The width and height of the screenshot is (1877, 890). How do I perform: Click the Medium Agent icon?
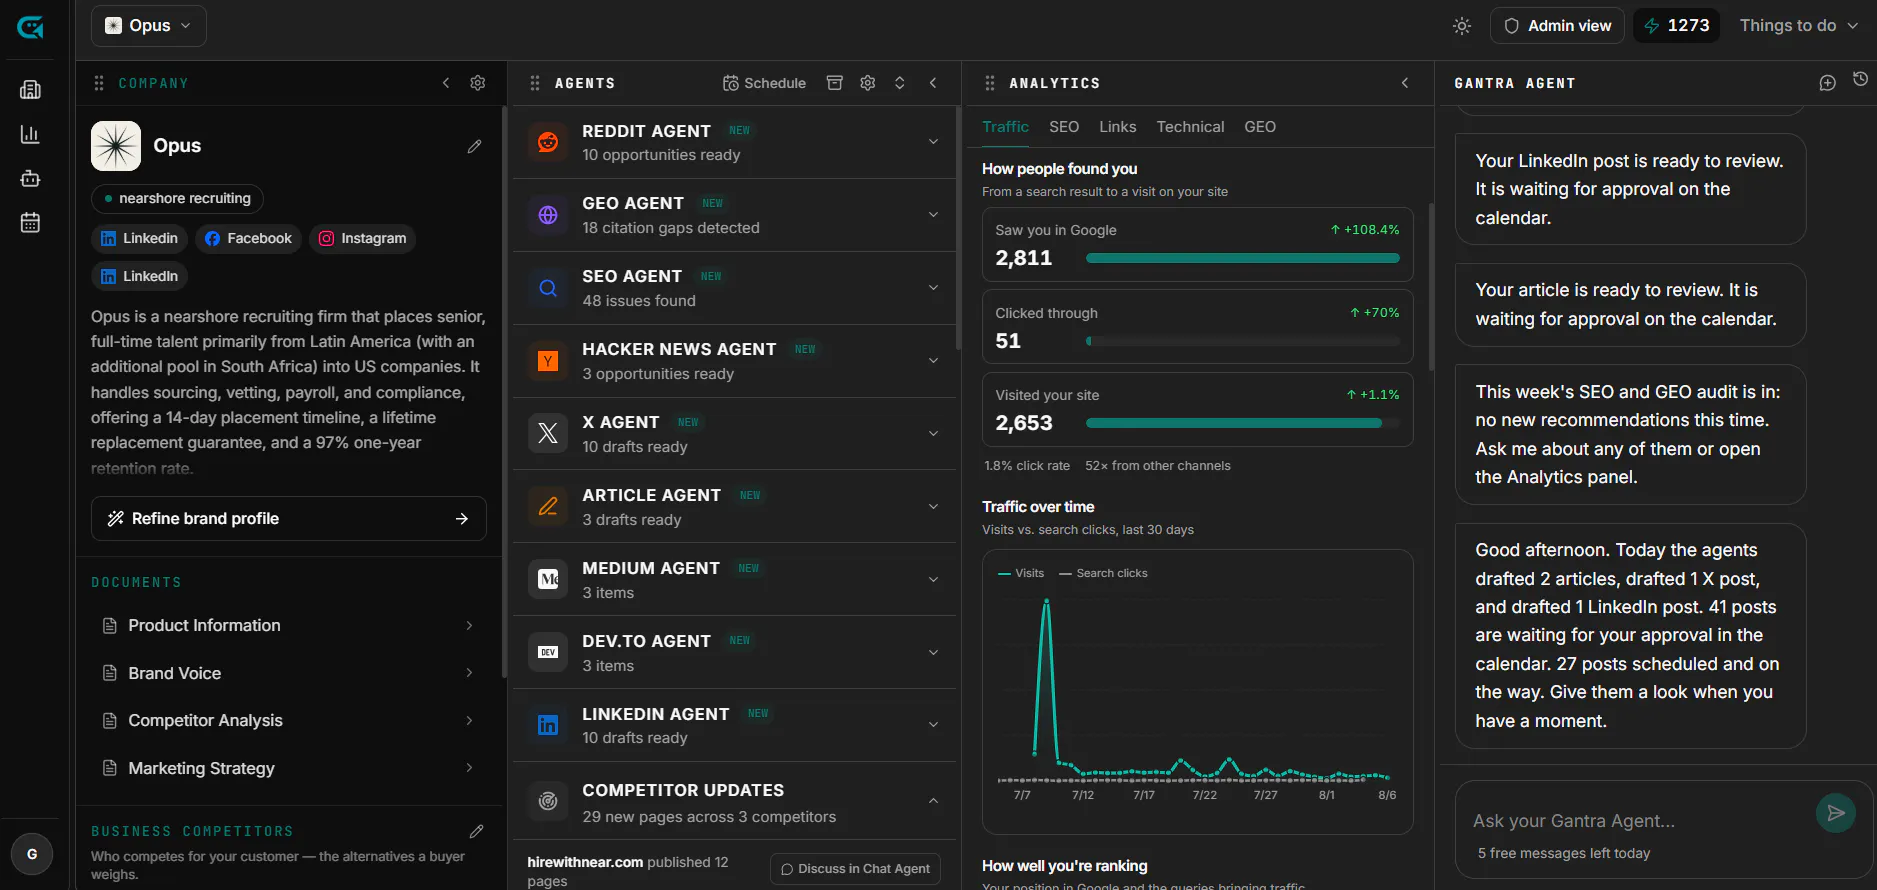click(548, 579)
